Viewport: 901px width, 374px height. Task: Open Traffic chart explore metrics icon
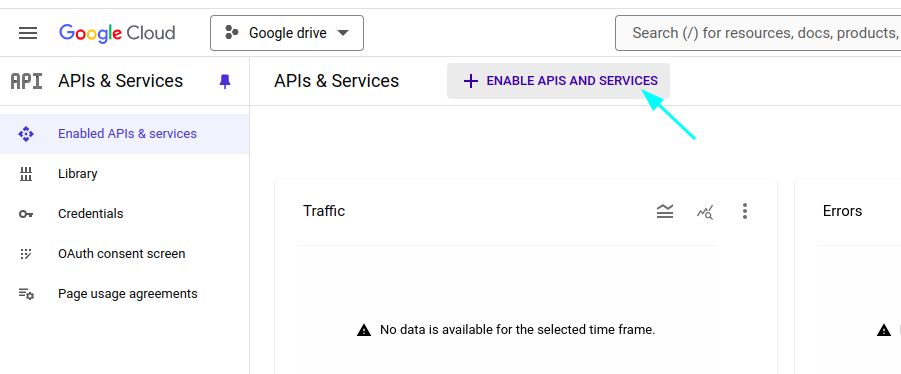[705, 212]
